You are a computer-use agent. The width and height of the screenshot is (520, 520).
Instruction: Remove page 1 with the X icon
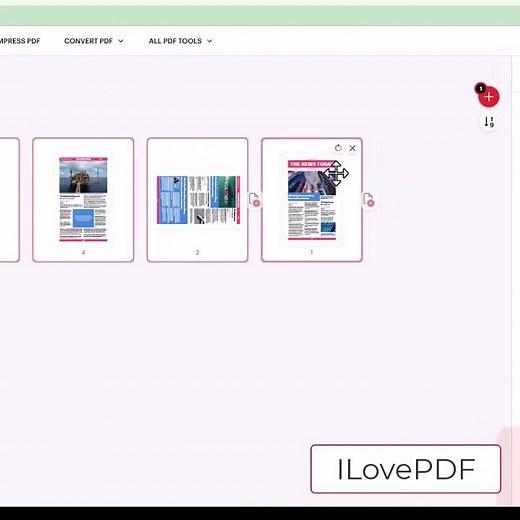coord(352,148)
